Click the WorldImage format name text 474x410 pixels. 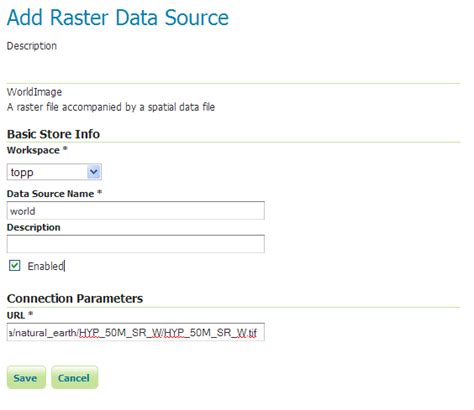pos(34,92)
